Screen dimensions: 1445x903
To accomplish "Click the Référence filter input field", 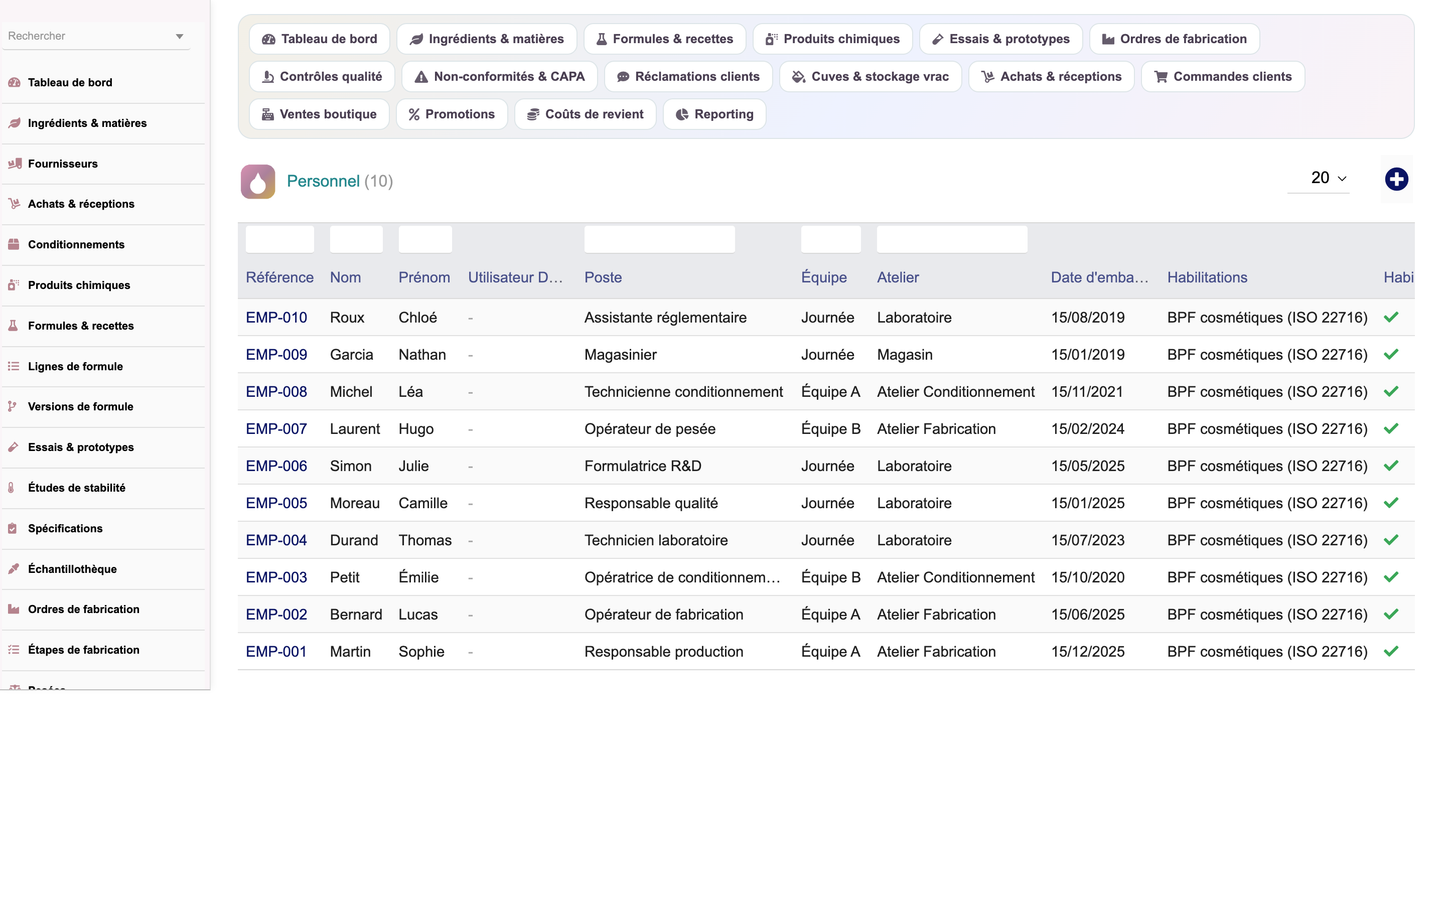I will point(280,239).
